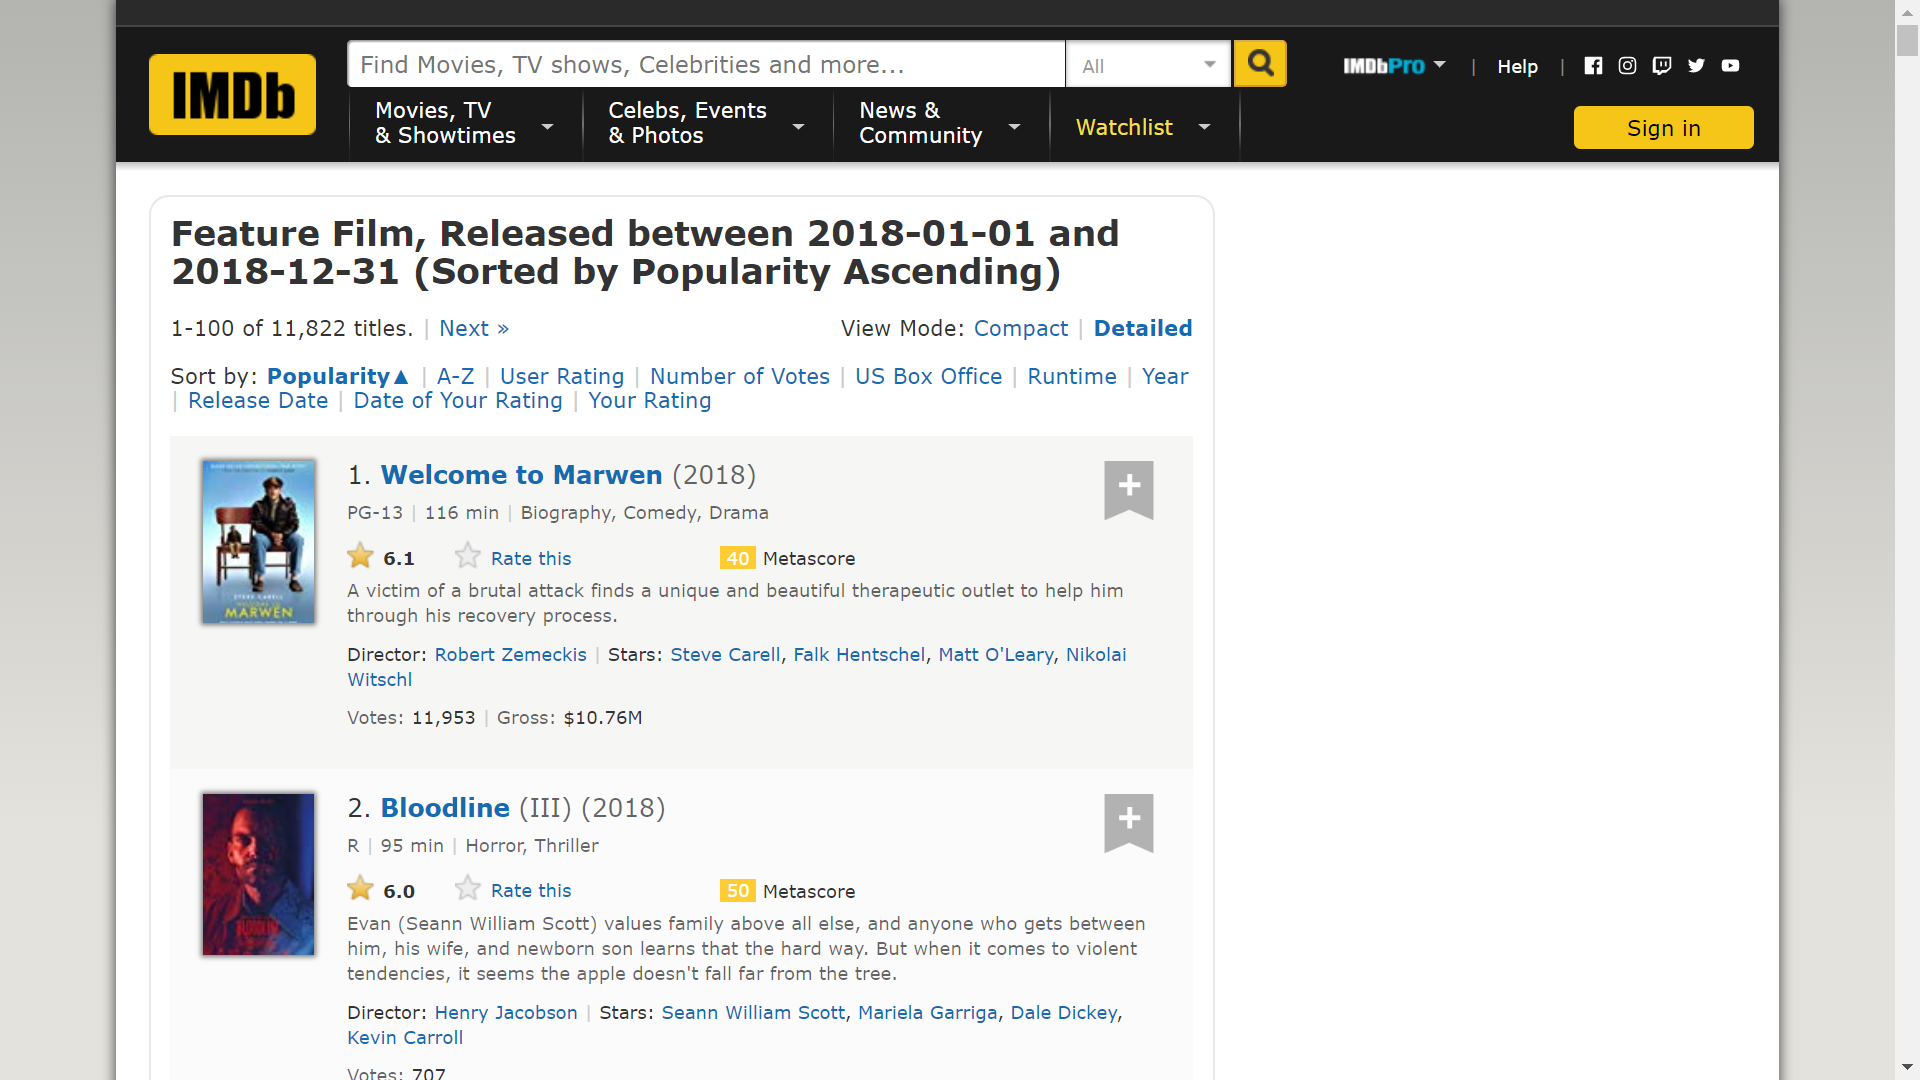
Task: Click the vertical scrollbar thumb
Action: 1907,40
